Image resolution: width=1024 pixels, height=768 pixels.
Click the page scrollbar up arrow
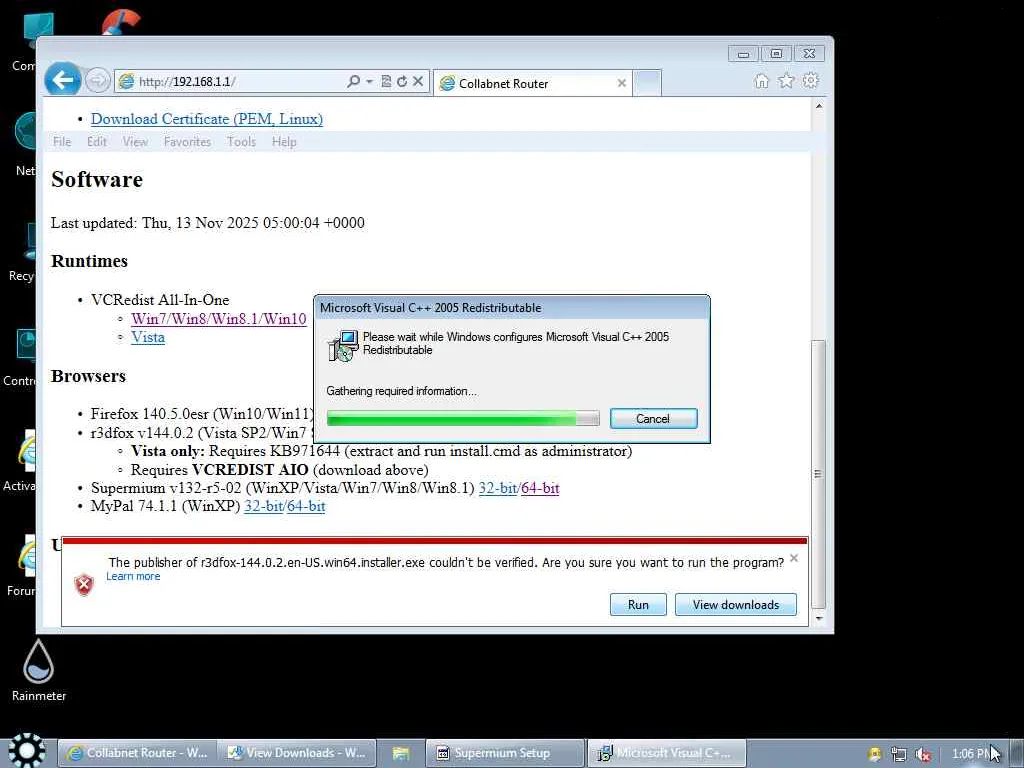[x=819, y=106]
